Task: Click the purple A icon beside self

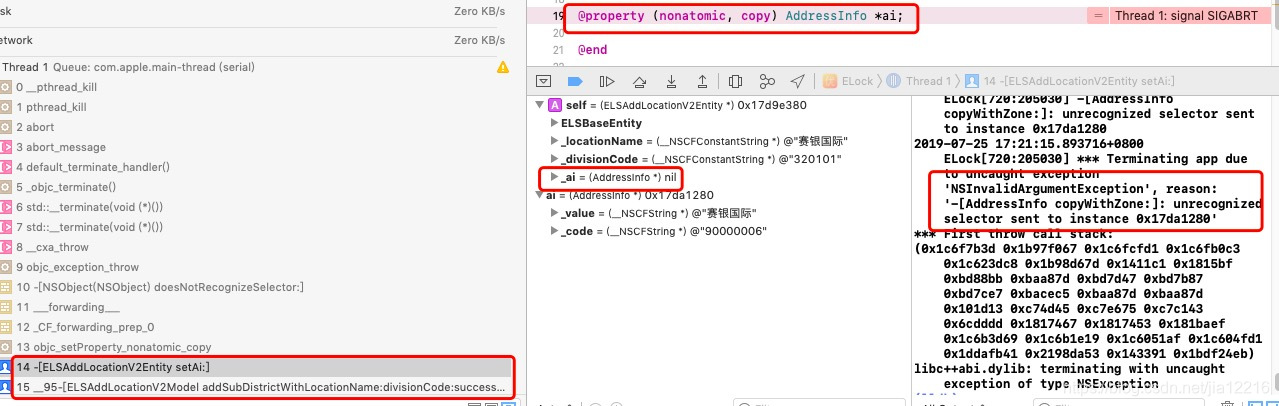Action: (555, 104)
